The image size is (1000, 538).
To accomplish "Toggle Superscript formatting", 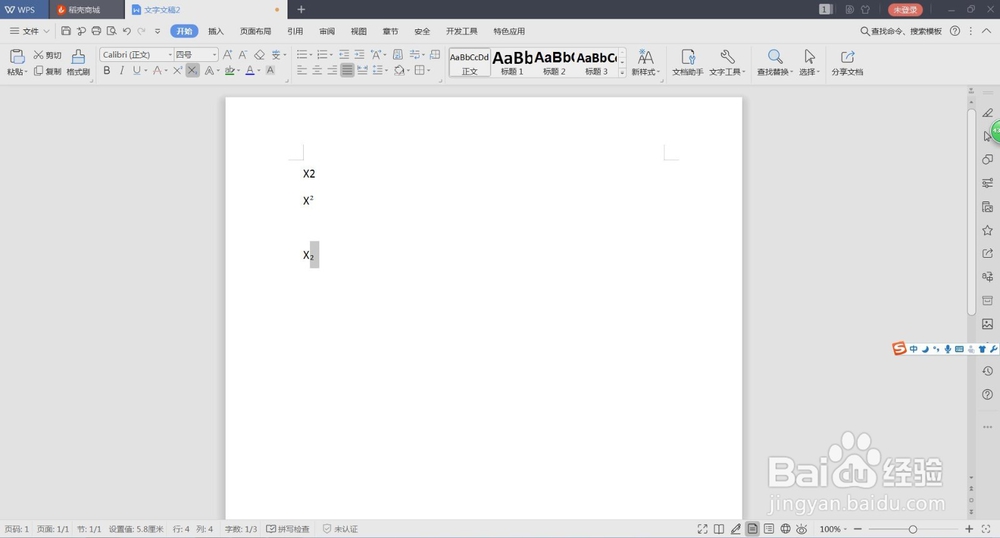I will pyautogui.click(x=177, y=70).
